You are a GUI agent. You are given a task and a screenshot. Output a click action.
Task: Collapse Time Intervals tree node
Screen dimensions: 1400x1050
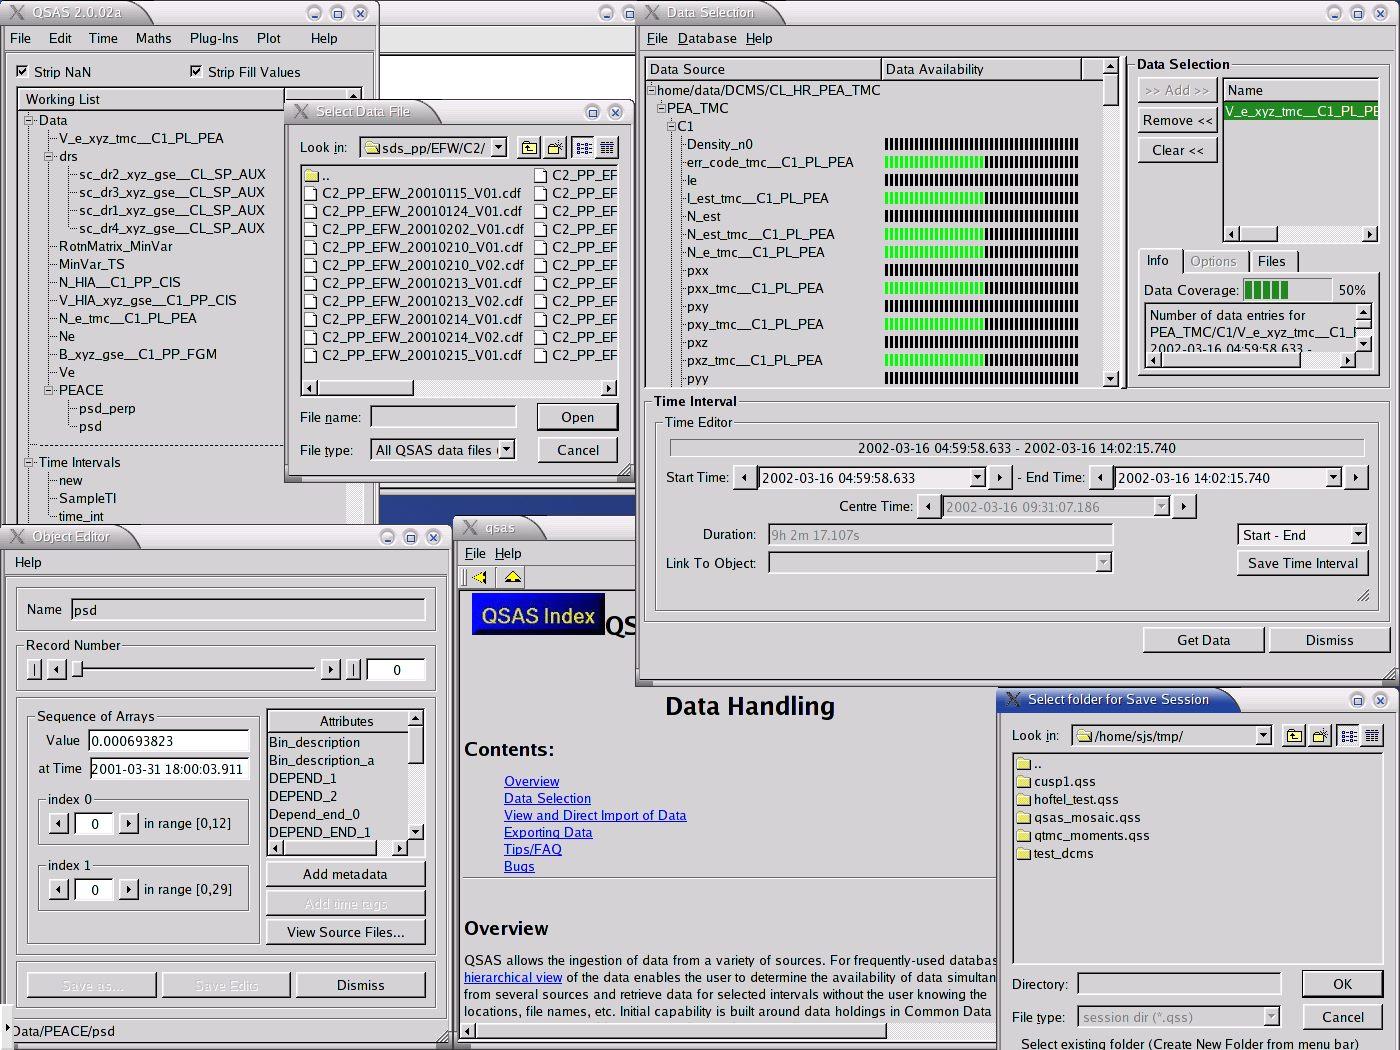point(29,462)
